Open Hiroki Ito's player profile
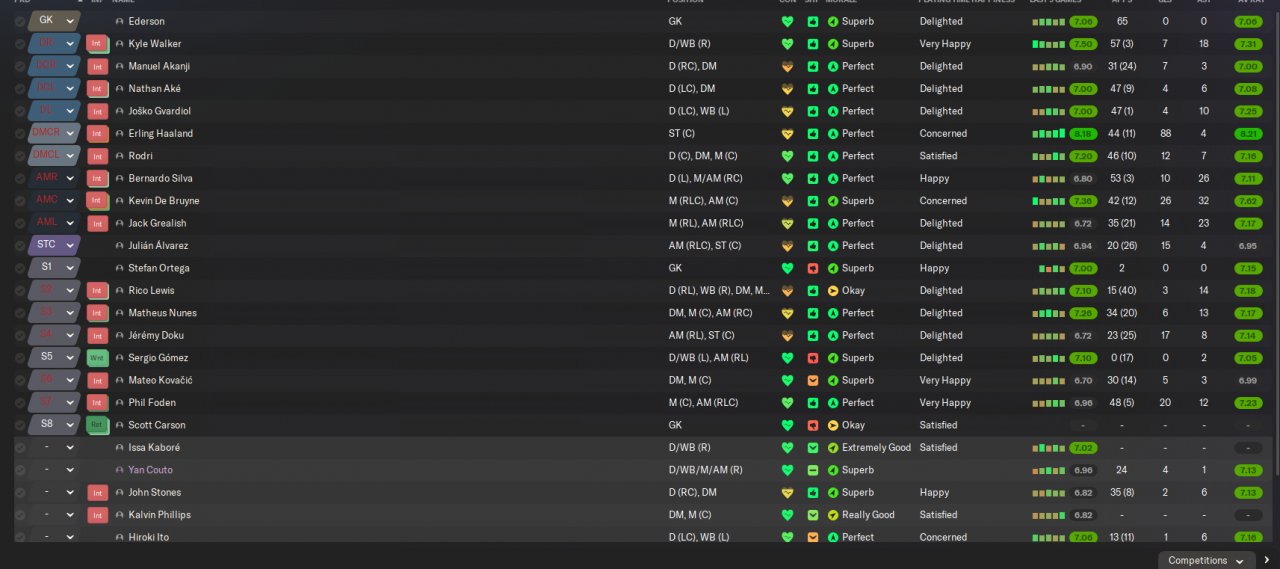 click(149, 537)
